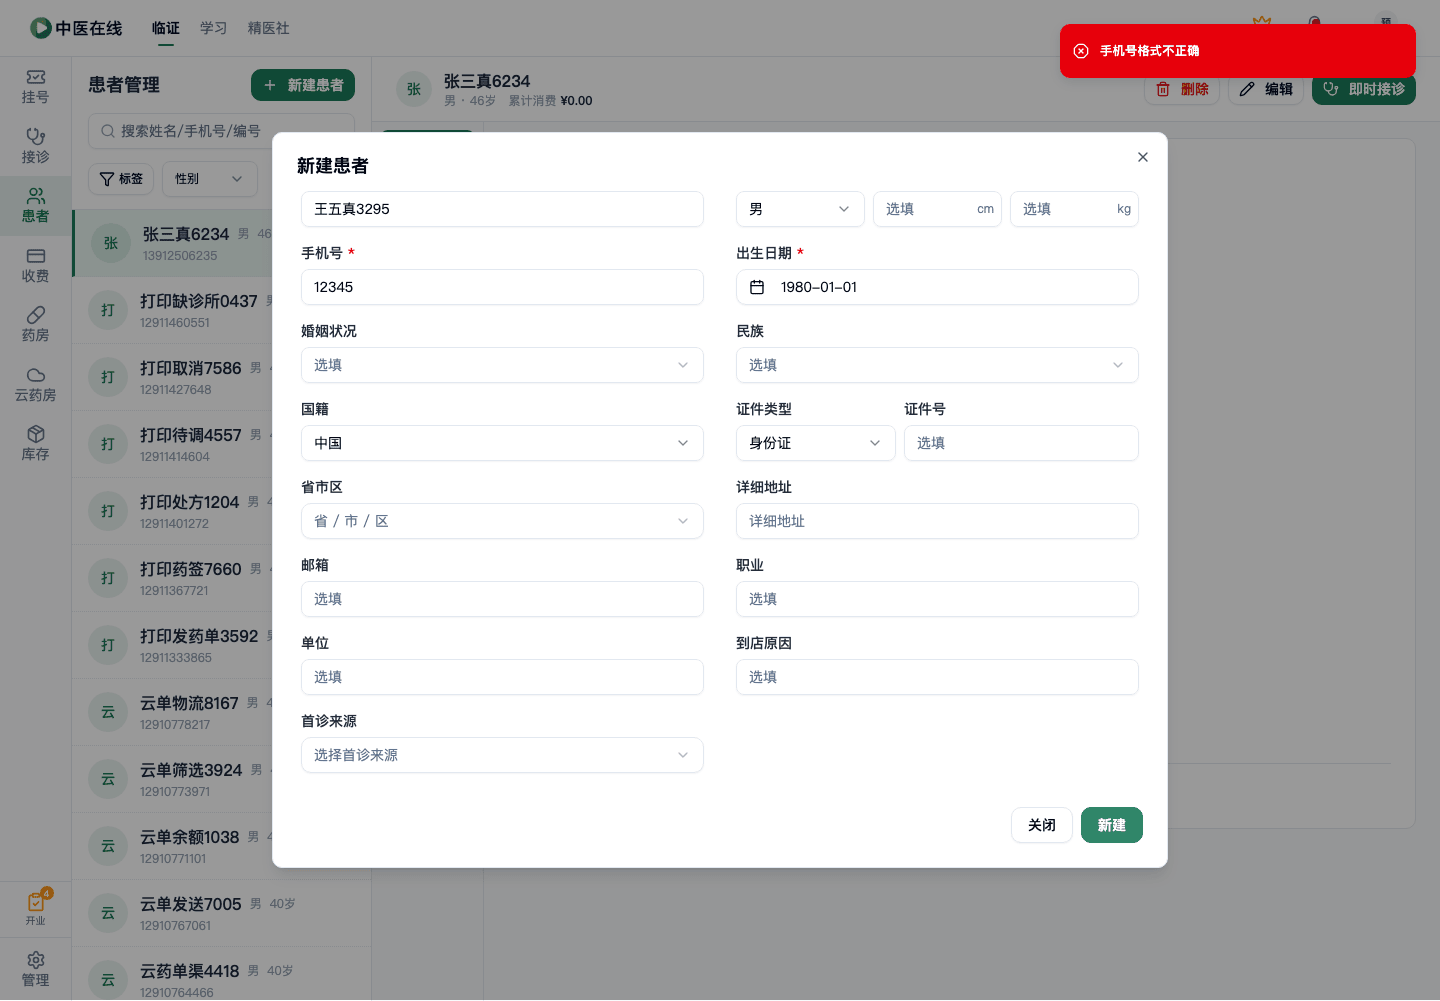The width and height of the screenshot is (1440, 1001).
Task: Click the error icon in the red alert
Action: click(1081, 51)
